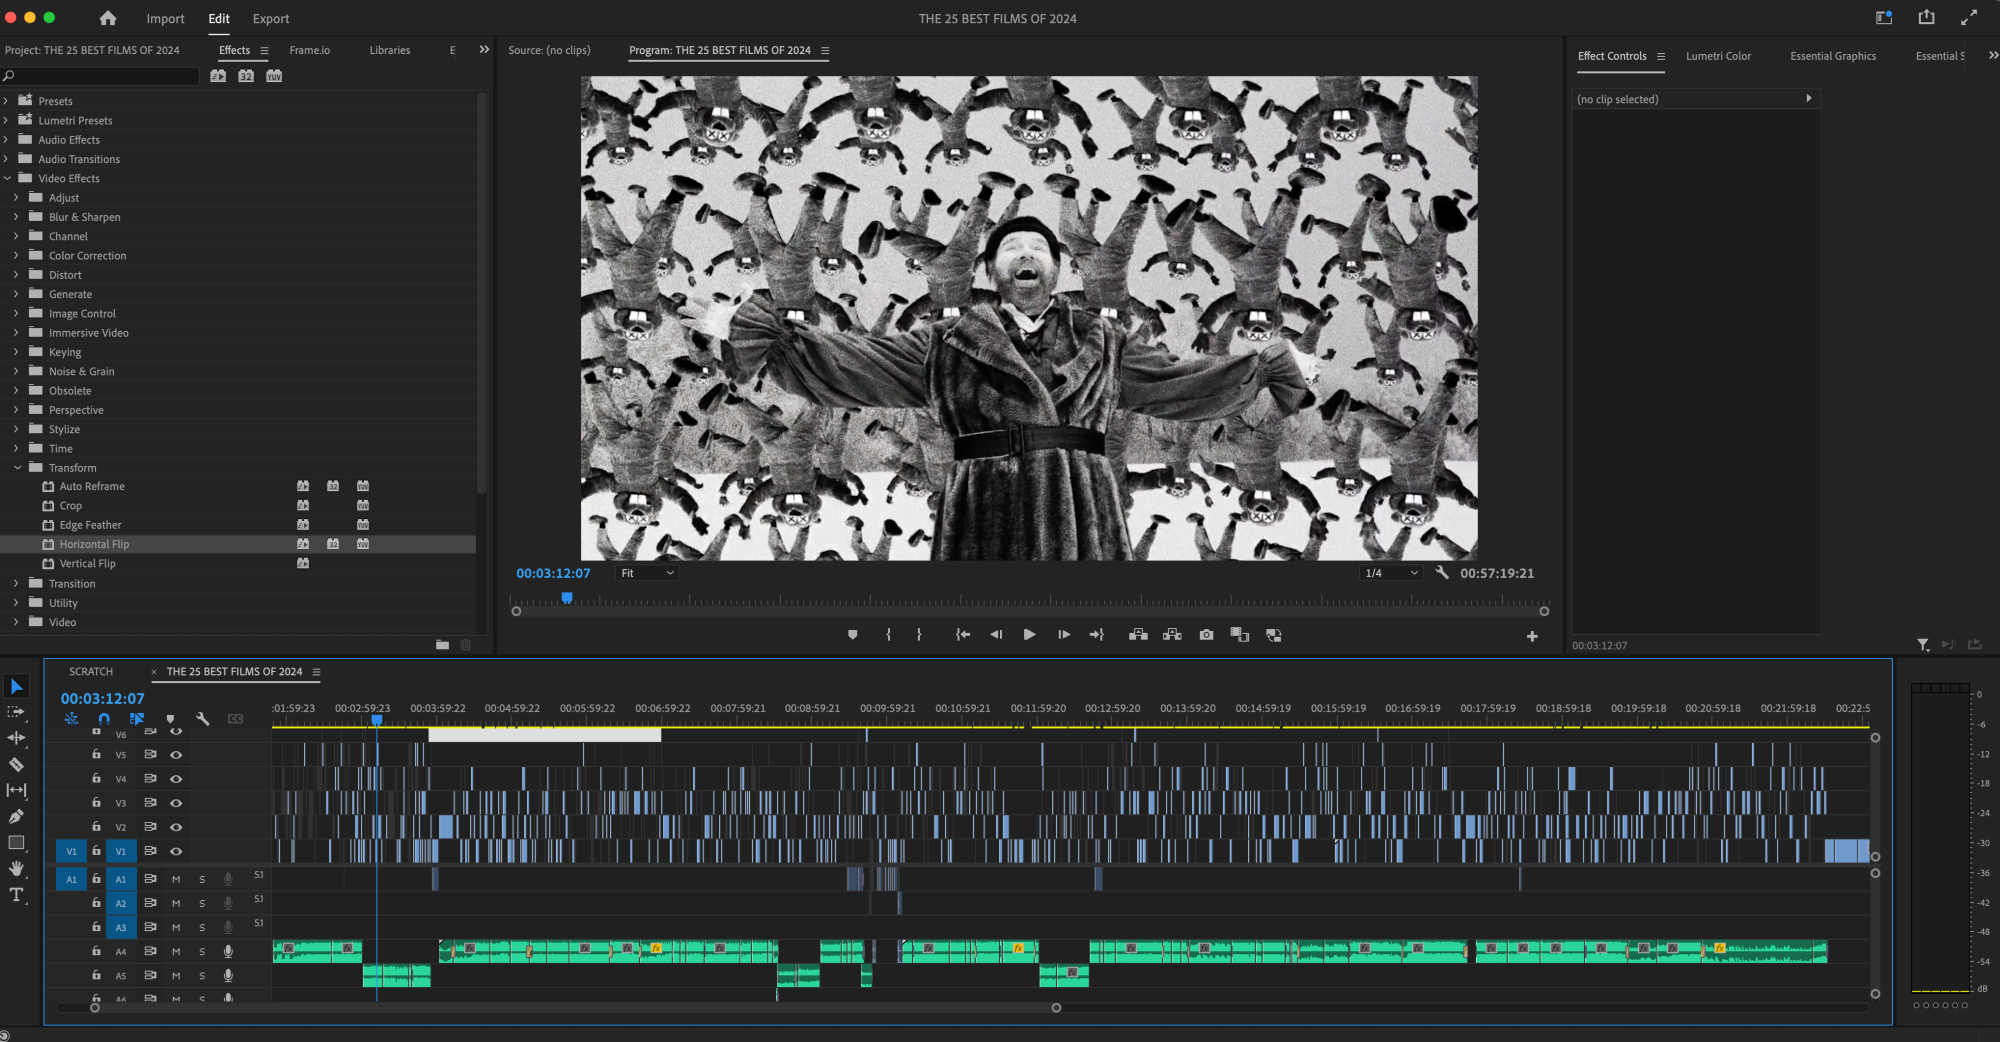Select the Horizontal Flip effect
Screen dimensions: 2000x1042
pyautogui.click(x=94, y=544)
